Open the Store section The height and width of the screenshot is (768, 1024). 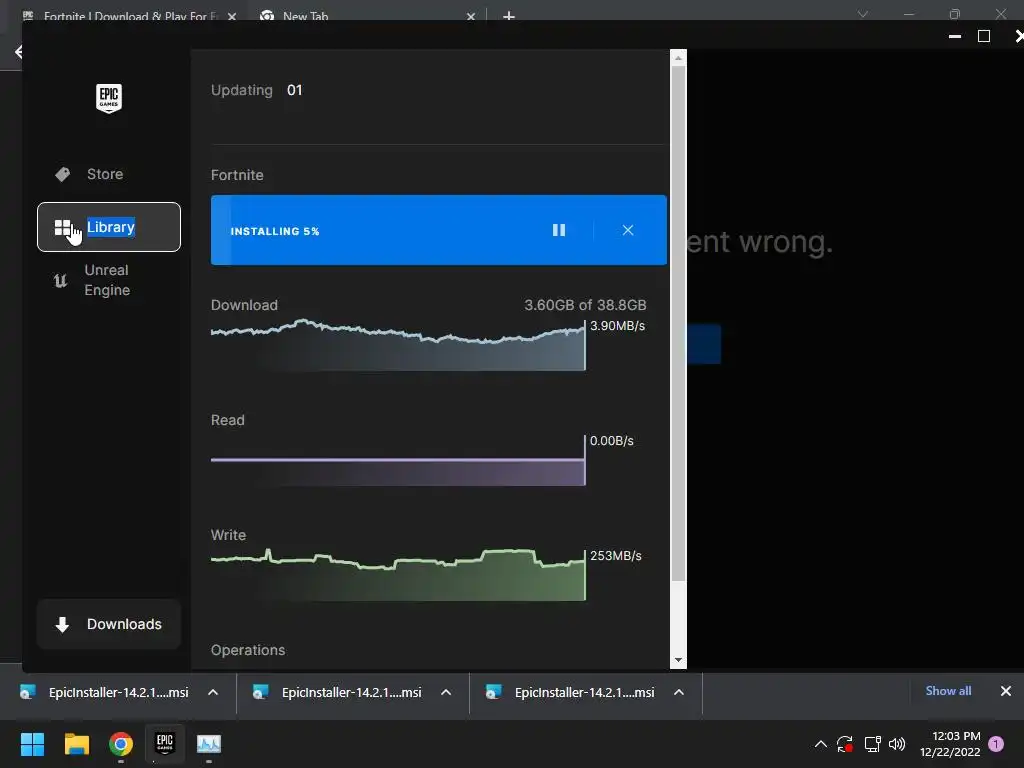(108, 174)
